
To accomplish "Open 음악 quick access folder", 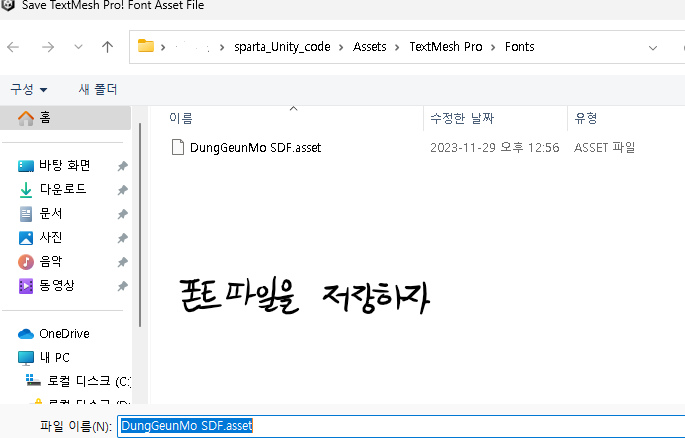I will (50, 262).
